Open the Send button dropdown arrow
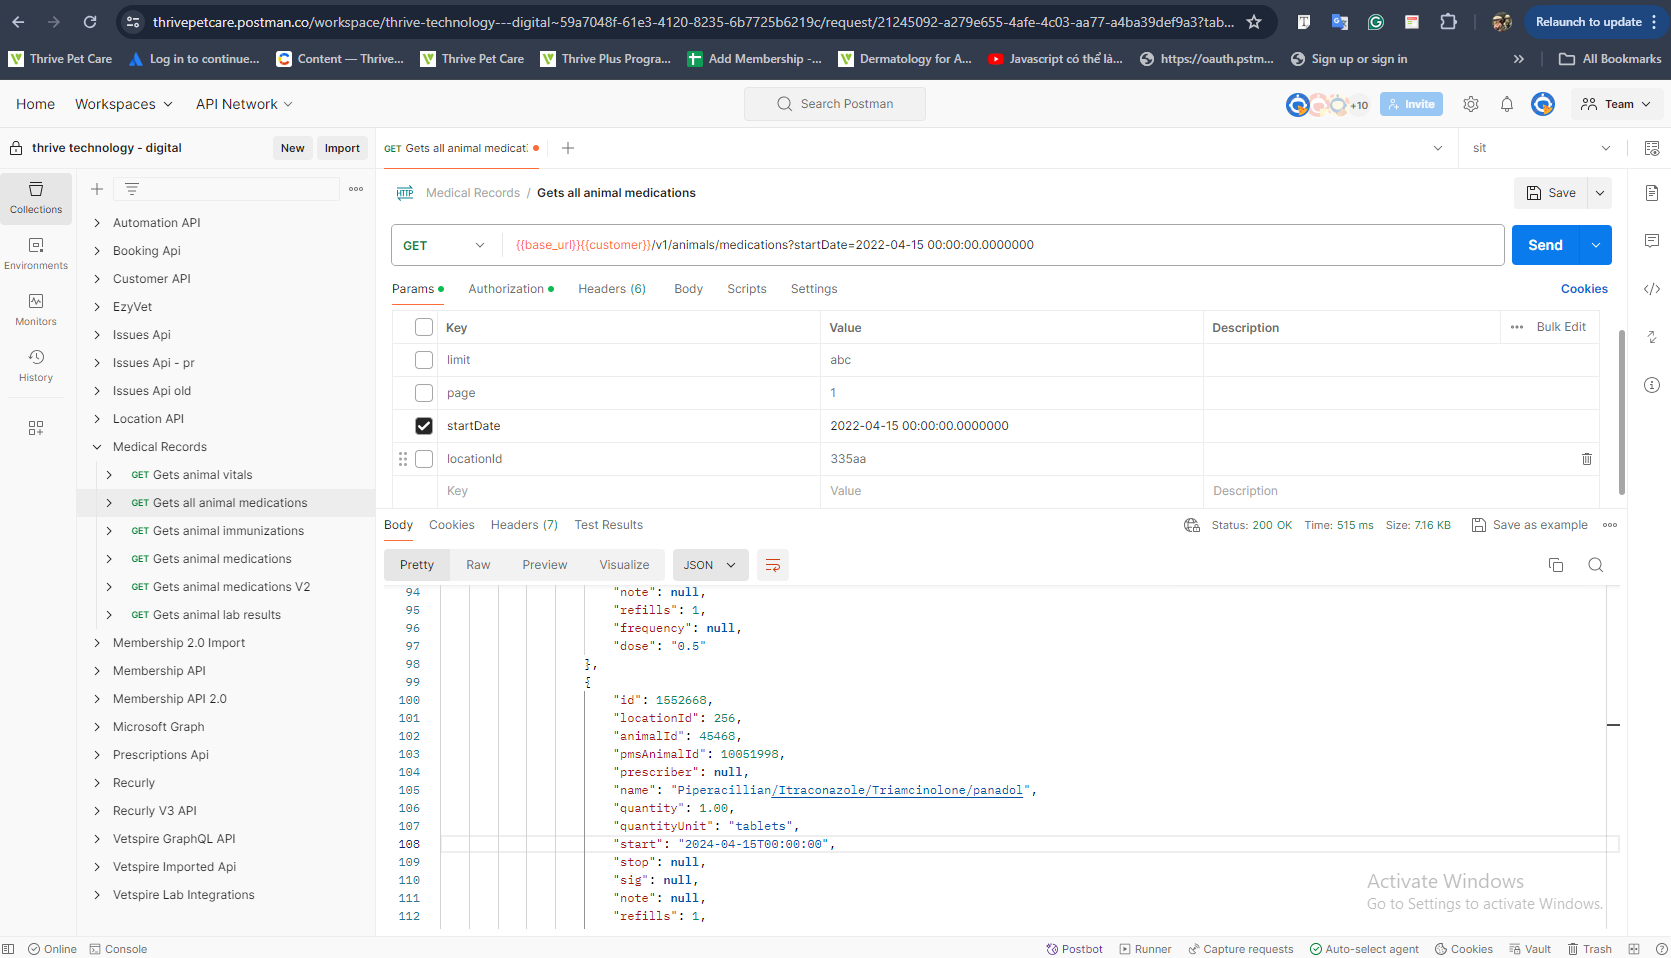1671x958 pixels. pos(1595,245)
